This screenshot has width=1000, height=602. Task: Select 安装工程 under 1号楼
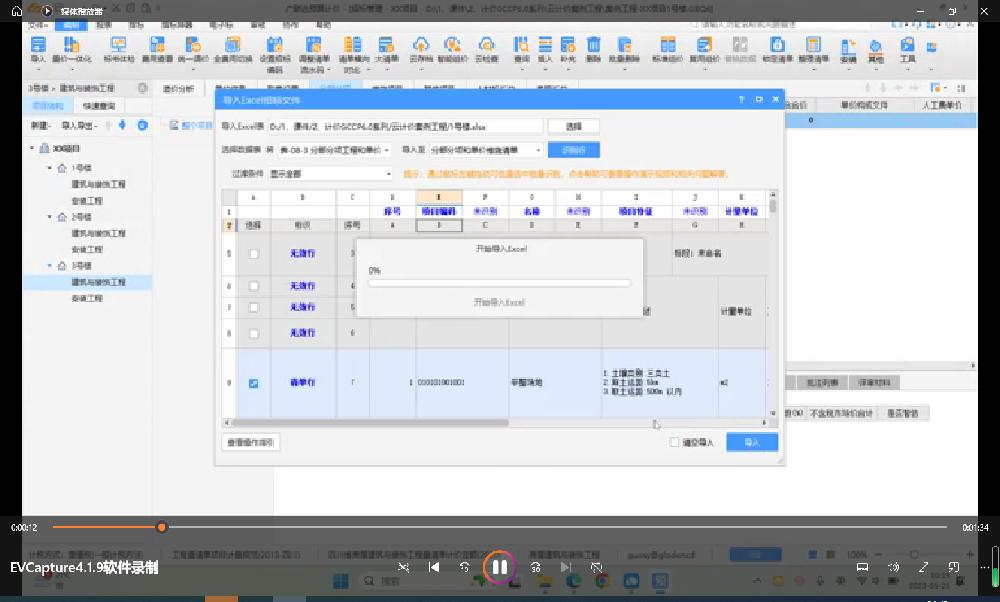point(87,201)
